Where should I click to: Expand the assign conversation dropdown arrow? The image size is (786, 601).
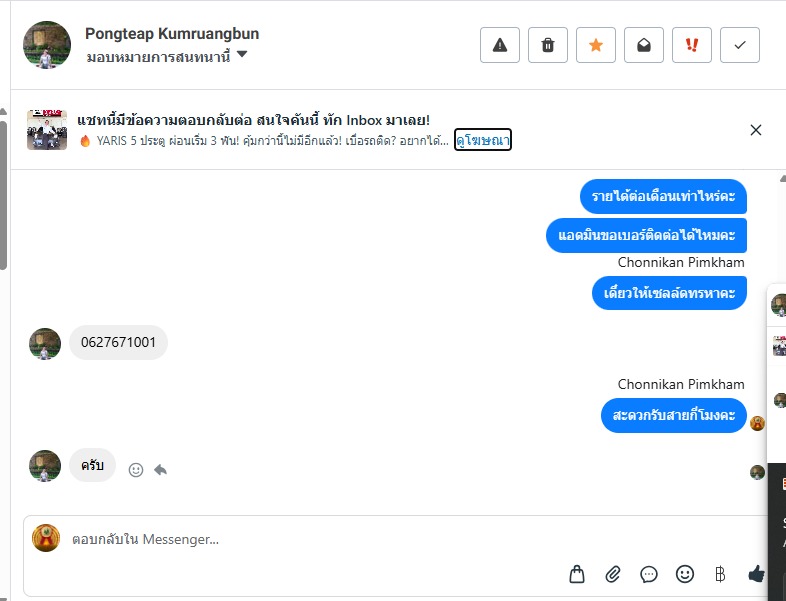[242, 54]
